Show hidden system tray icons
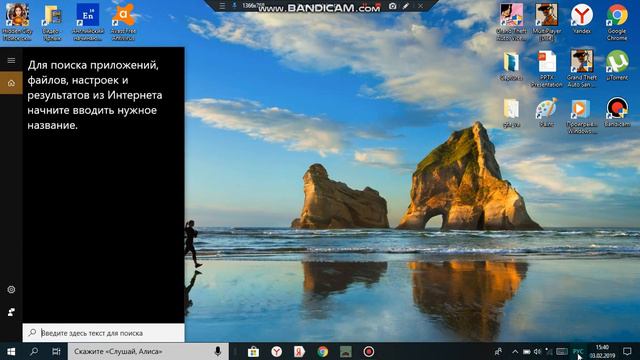 (515, 351)
